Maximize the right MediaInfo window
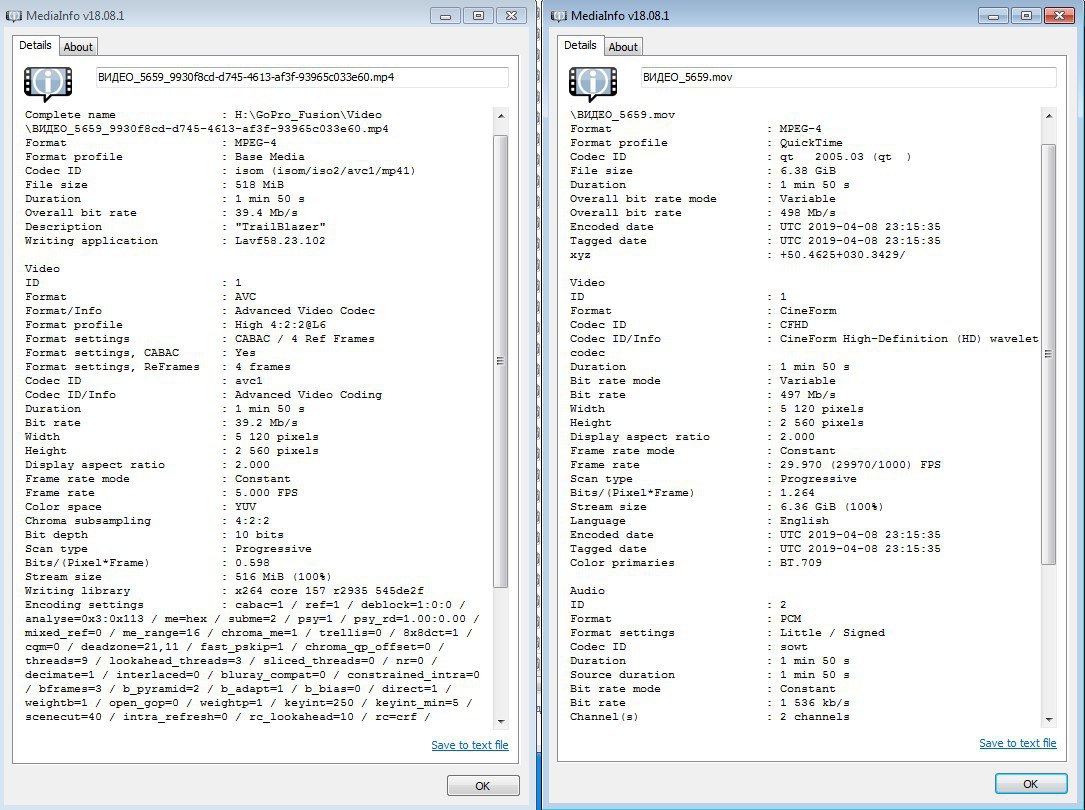Screen dimensions: 1085x810 tap(1026, 15)
